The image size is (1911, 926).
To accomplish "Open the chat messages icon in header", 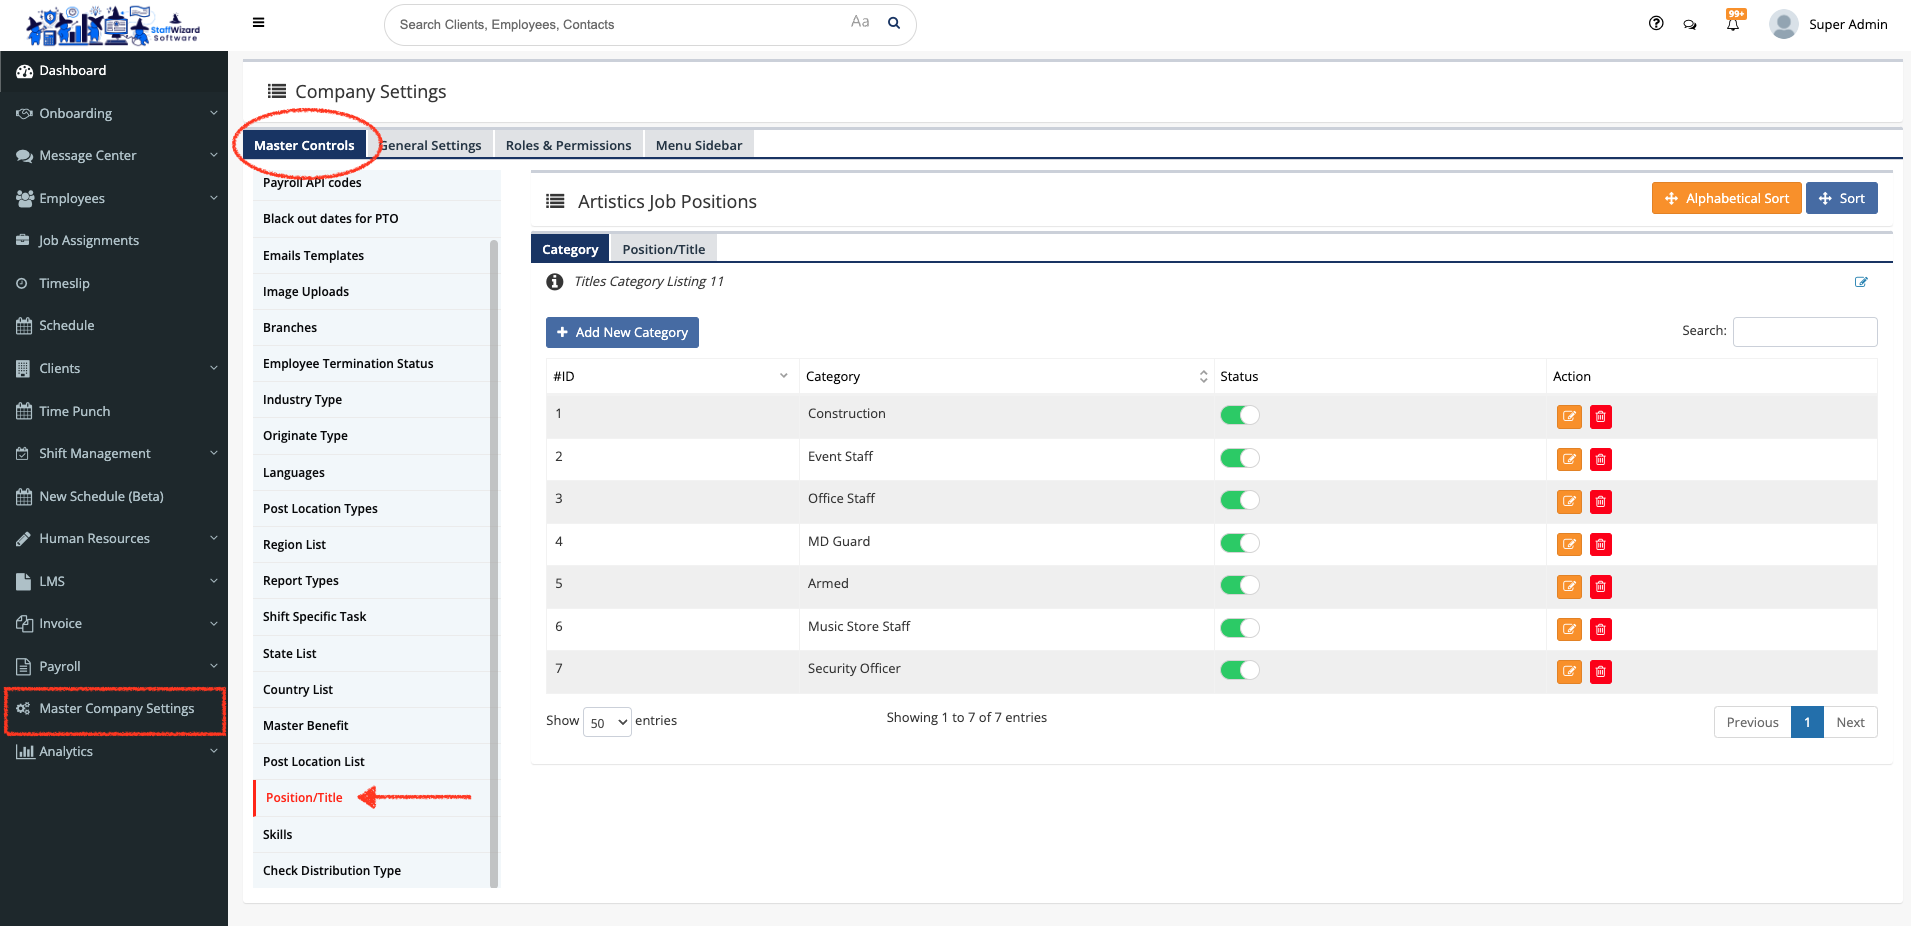I will pos(1690,25).
